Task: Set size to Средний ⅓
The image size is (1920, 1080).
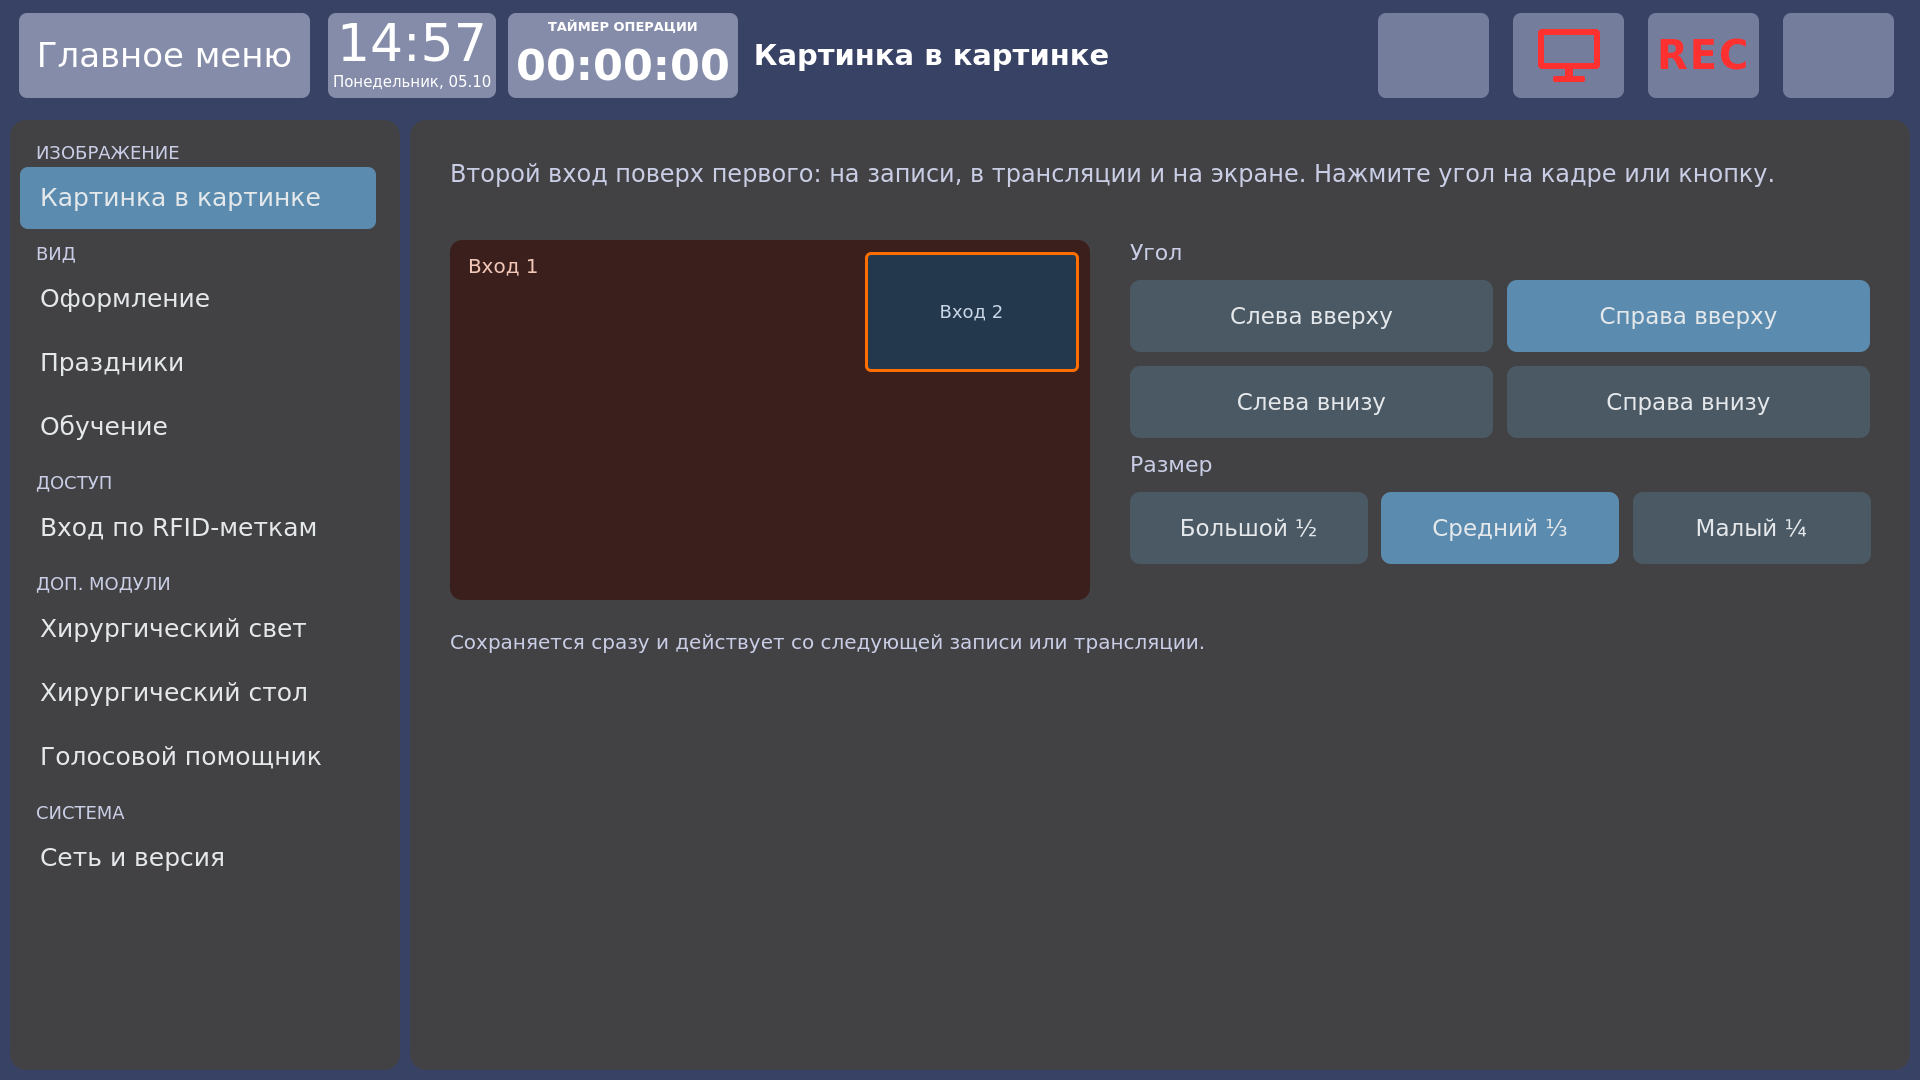Action: click(x=1500, y=528)
